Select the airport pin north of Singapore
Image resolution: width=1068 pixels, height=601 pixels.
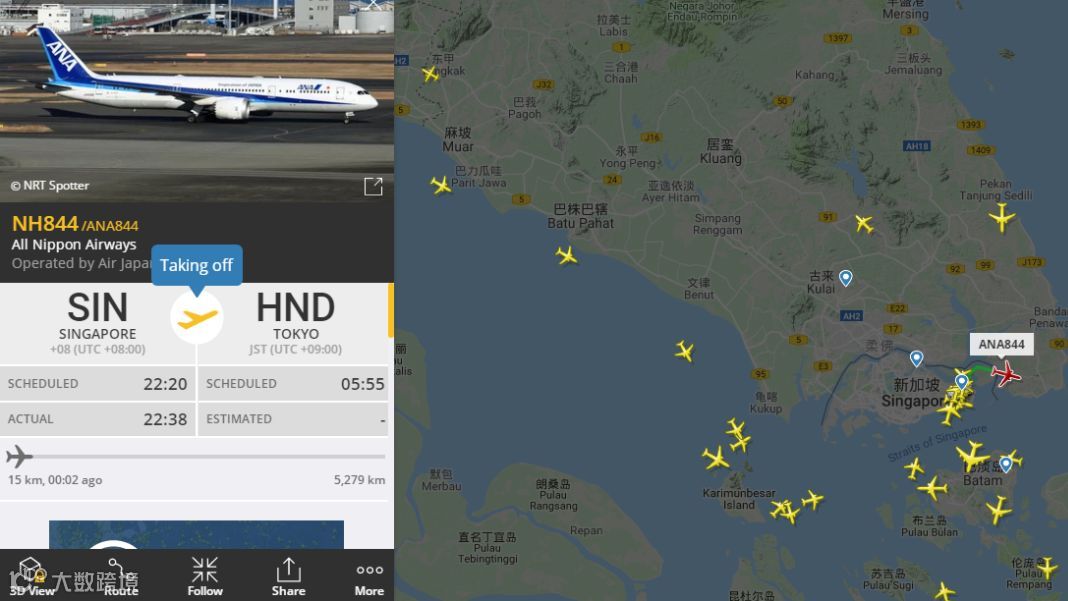[x=916, y=358]
